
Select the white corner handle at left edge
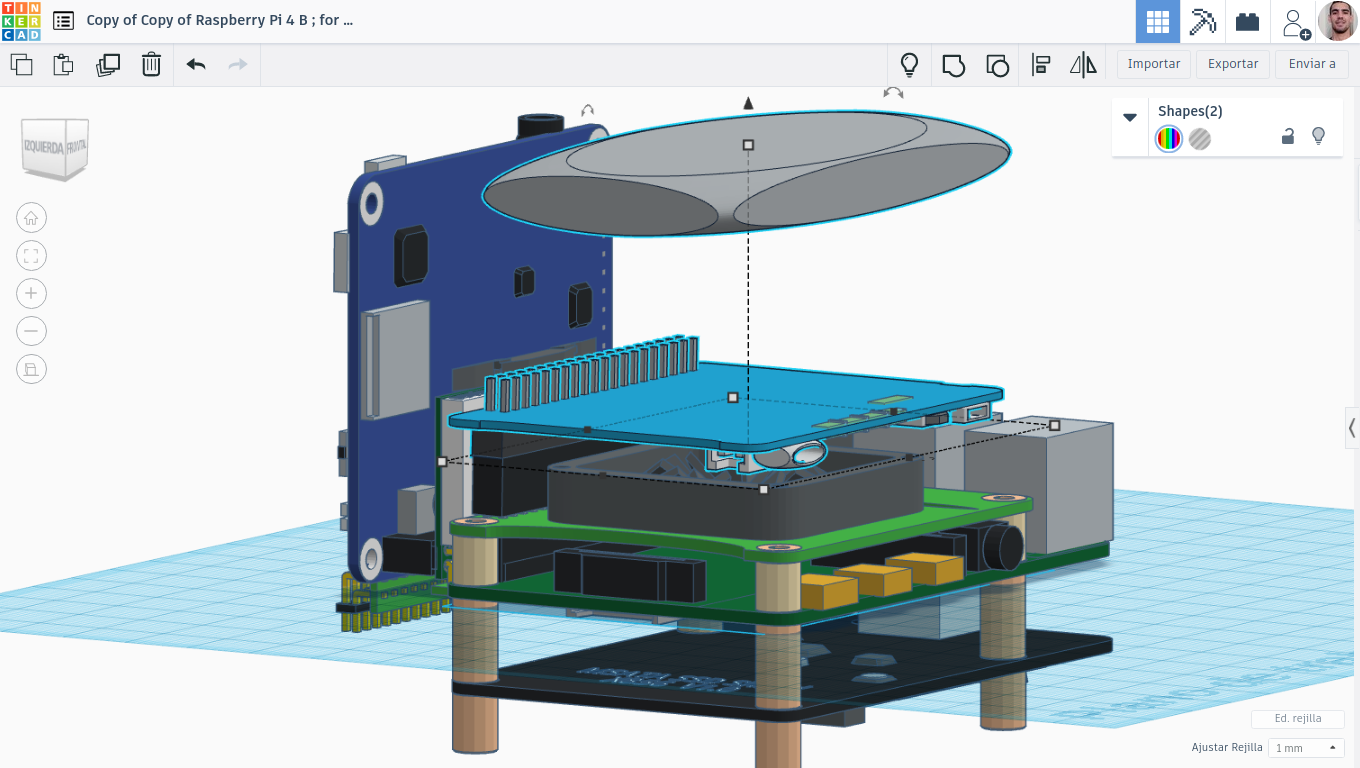click(x=442, y=462)
